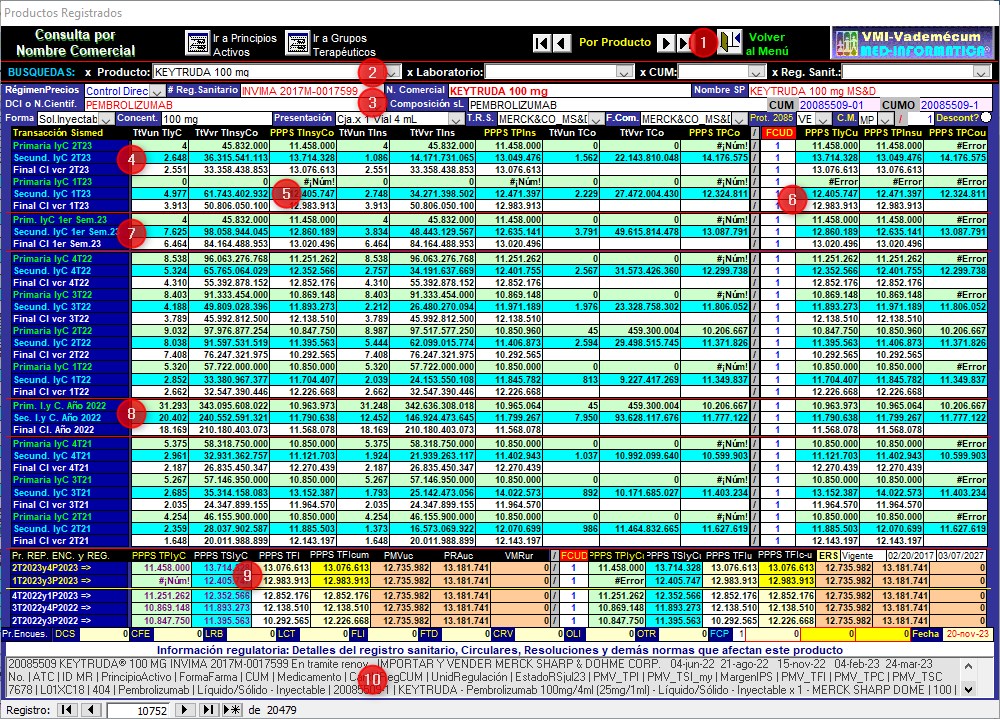The height and width of the screenshot is (719, 1000).
Task: Click the ERS start date 02/20/2017
Action: (x=909, y=556)
